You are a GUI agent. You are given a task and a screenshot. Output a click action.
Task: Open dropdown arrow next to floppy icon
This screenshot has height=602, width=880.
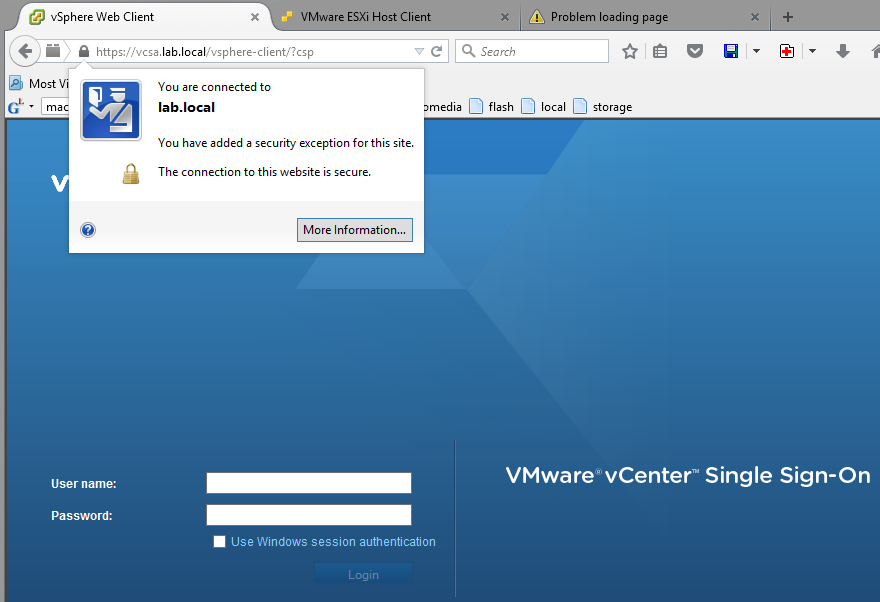(756, 52)
